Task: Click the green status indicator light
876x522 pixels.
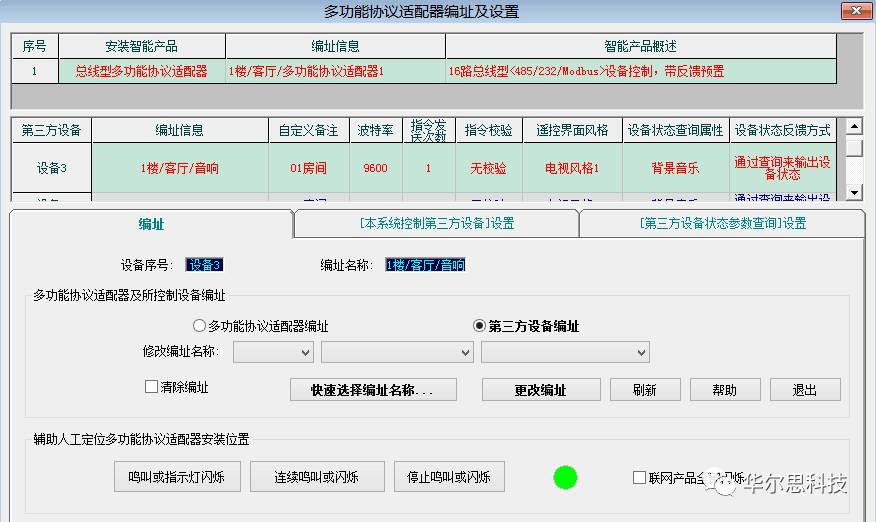Action: point(565,477)
